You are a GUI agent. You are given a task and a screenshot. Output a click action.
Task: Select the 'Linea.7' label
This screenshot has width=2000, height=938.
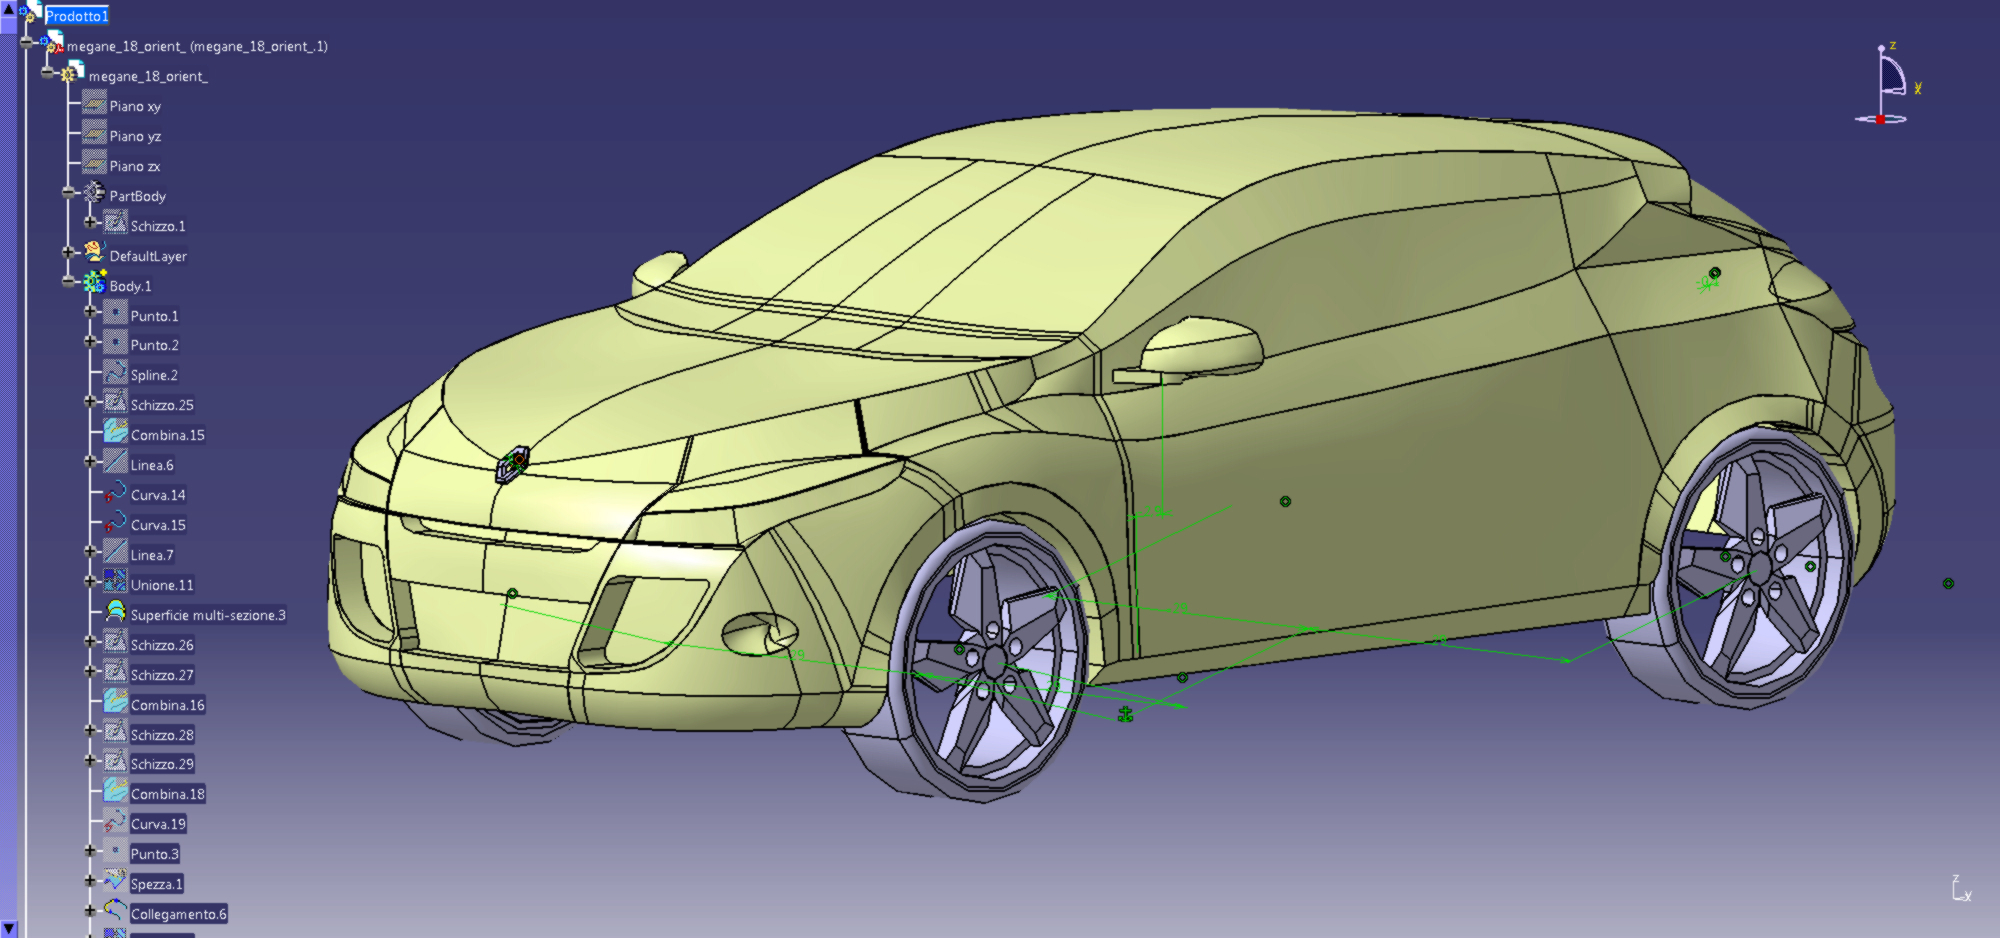[152, 555]
